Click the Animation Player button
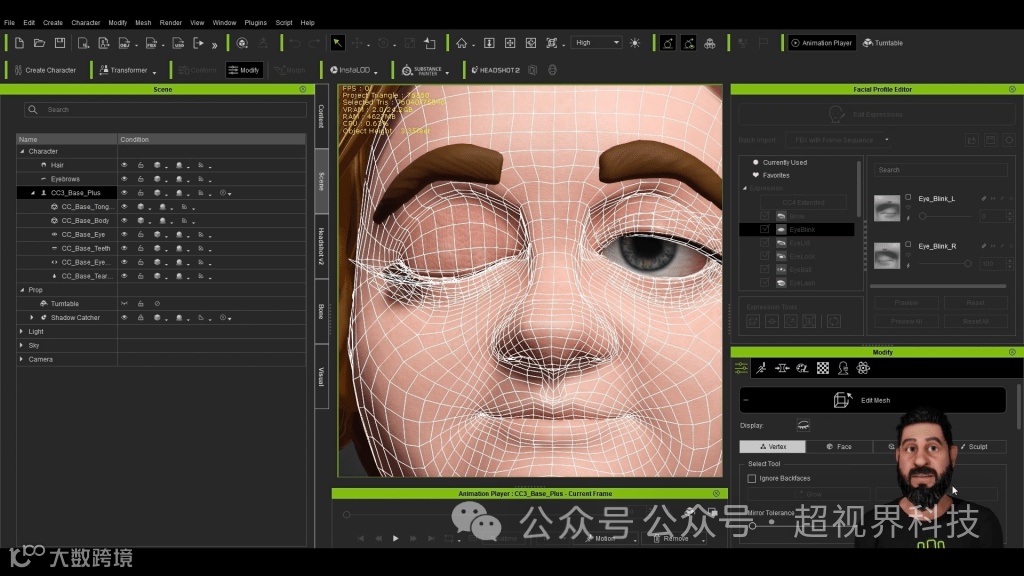 (x=821, y=43)
